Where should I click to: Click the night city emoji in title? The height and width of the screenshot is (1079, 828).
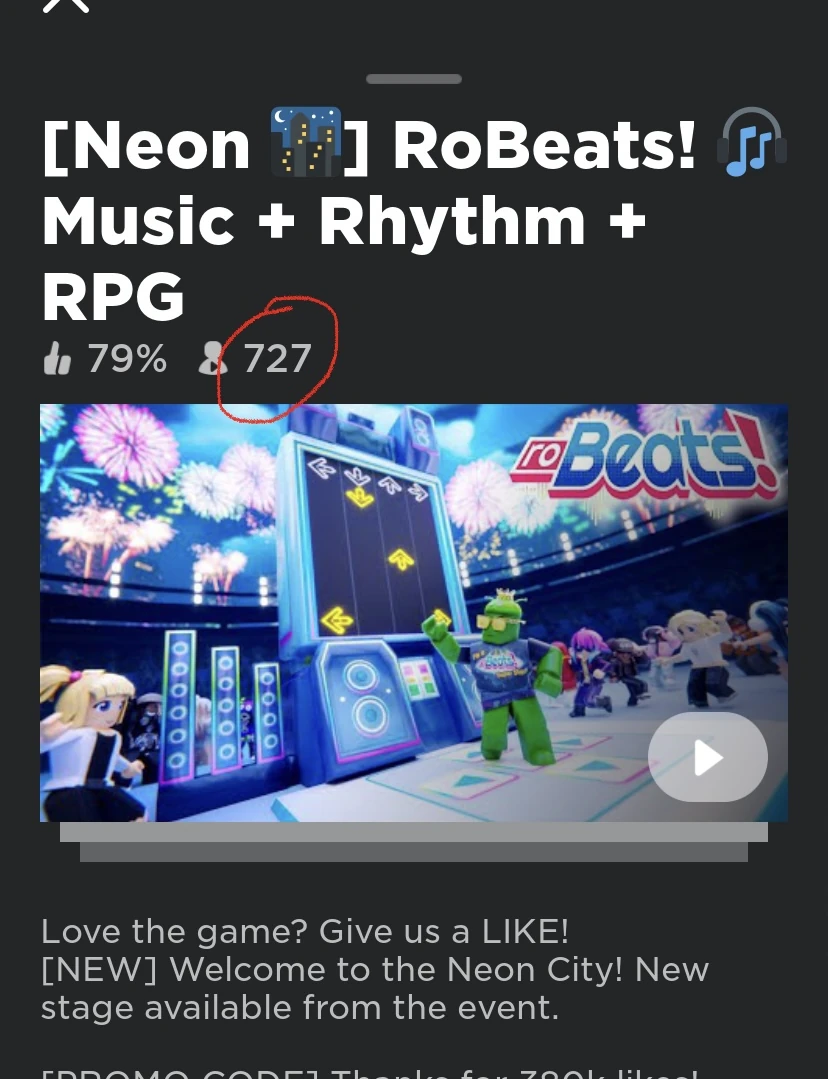(306, 142)
